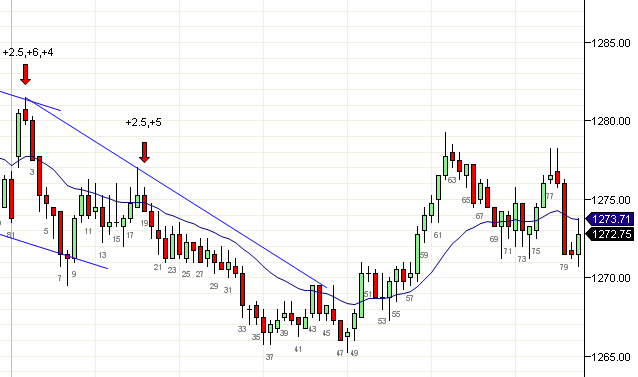Click bar number label 5
Screen dimensions: 638x377
(46, 231)
